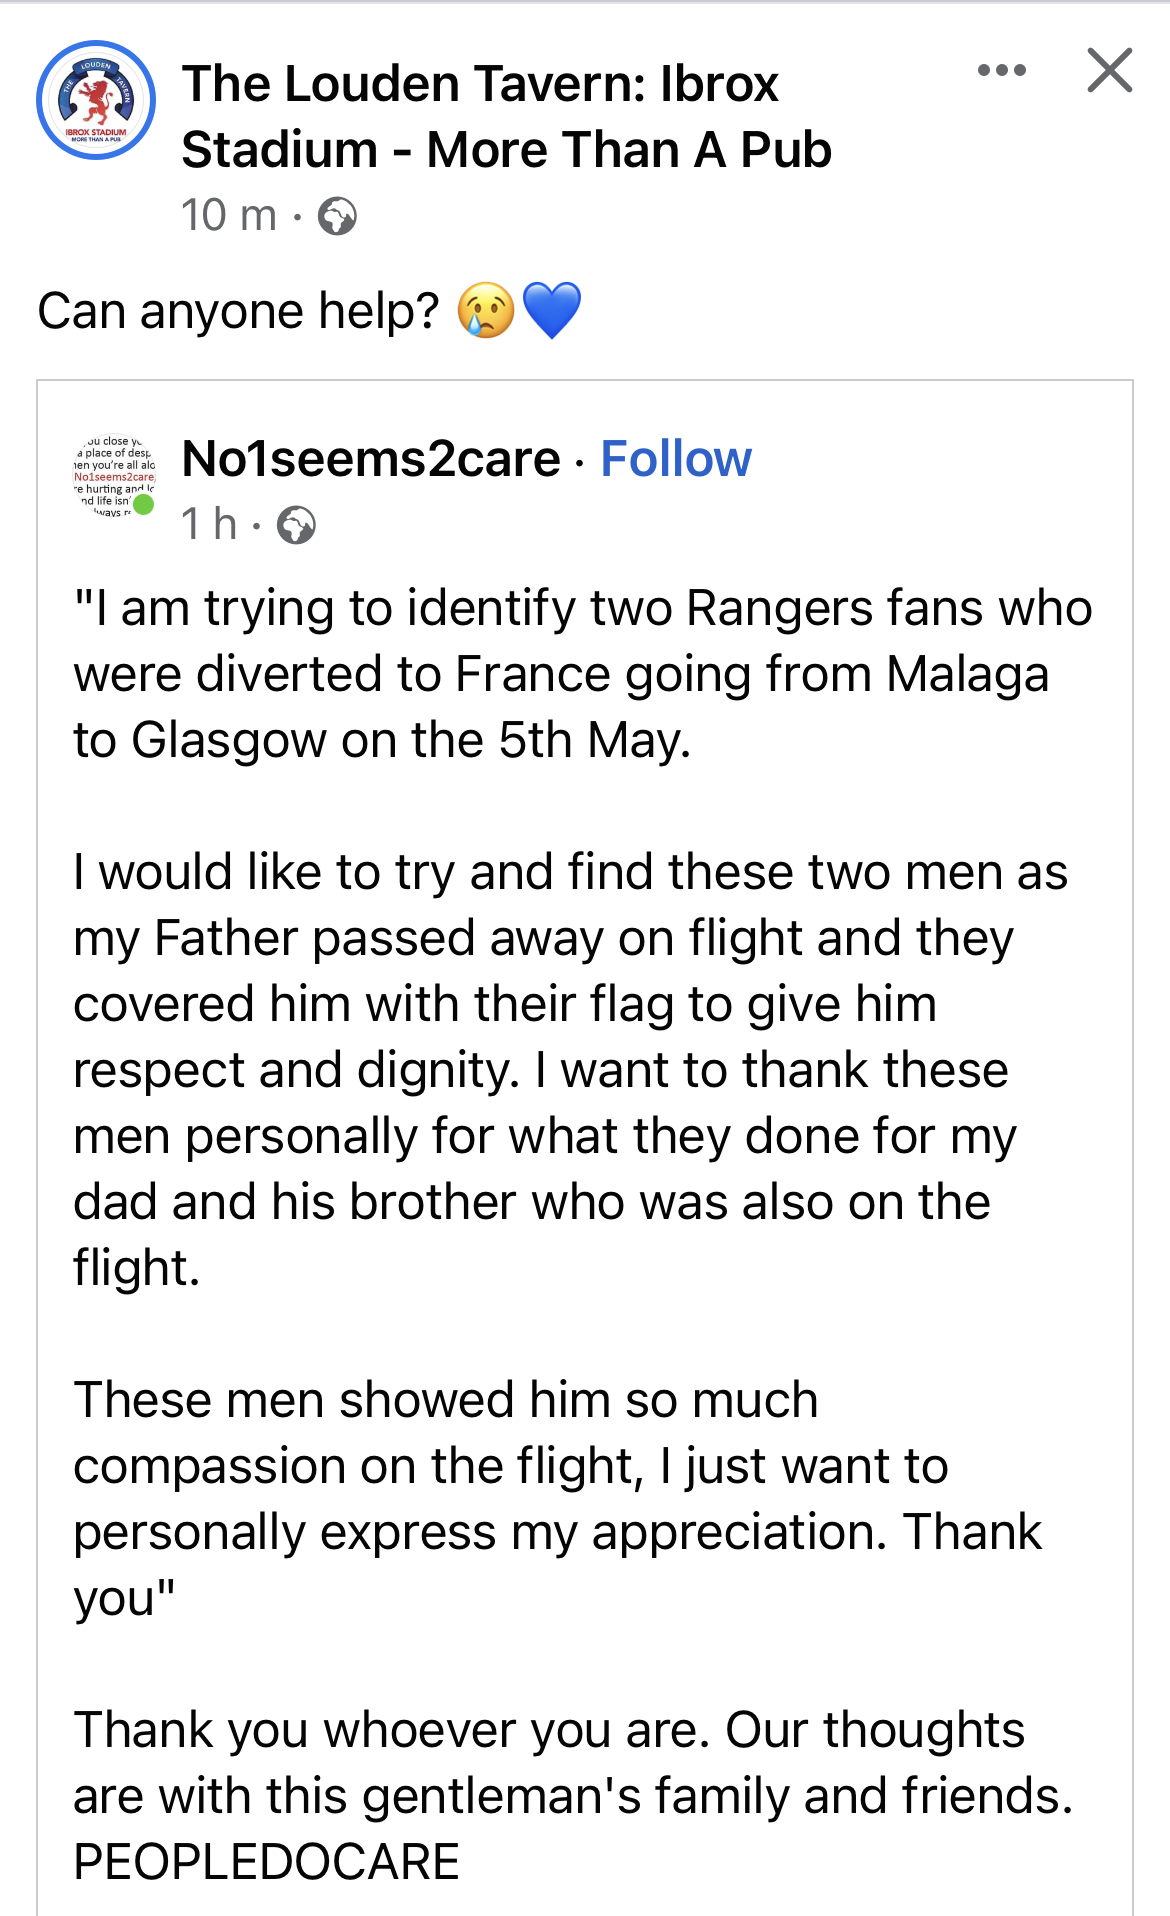Close the post with the X icon

tap(1110, 70)
